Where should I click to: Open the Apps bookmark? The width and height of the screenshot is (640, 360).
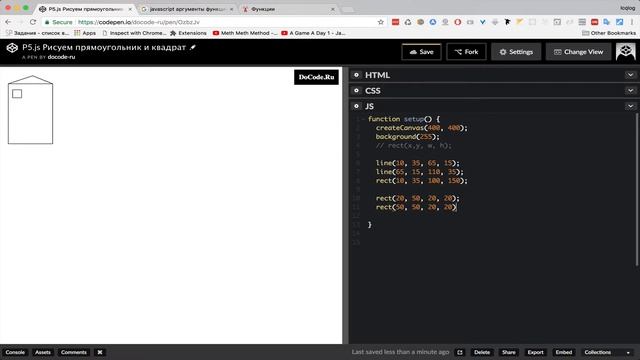85,33
